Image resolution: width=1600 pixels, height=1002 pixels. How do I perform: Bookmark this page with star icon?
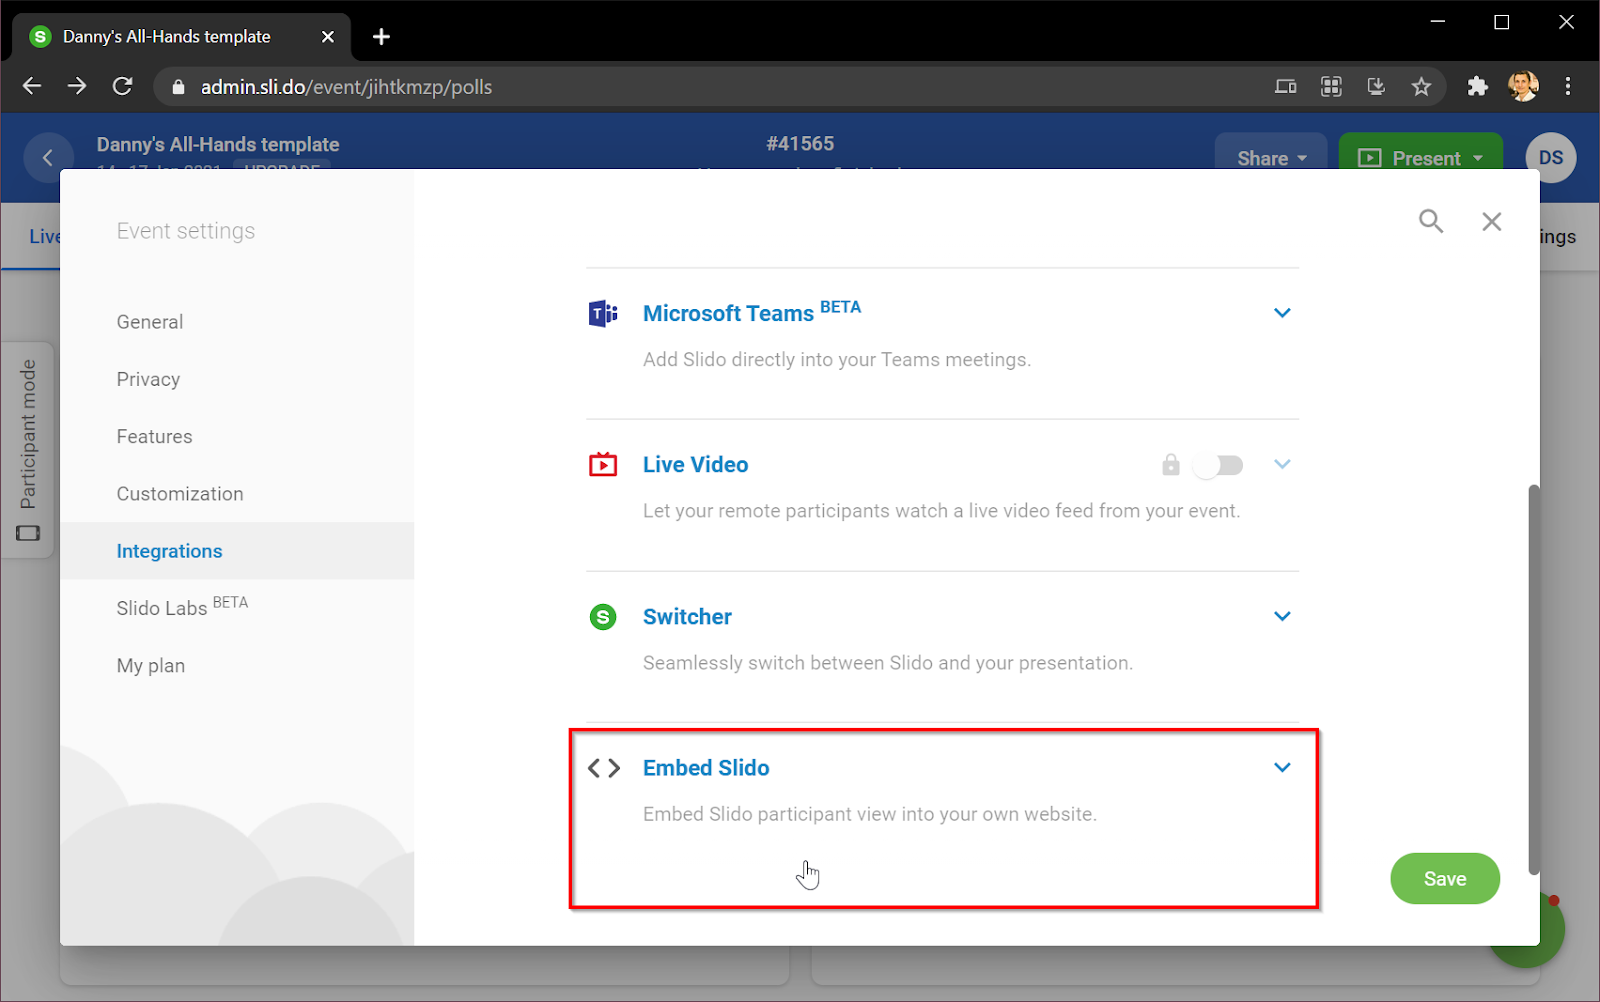point(1421,87)
